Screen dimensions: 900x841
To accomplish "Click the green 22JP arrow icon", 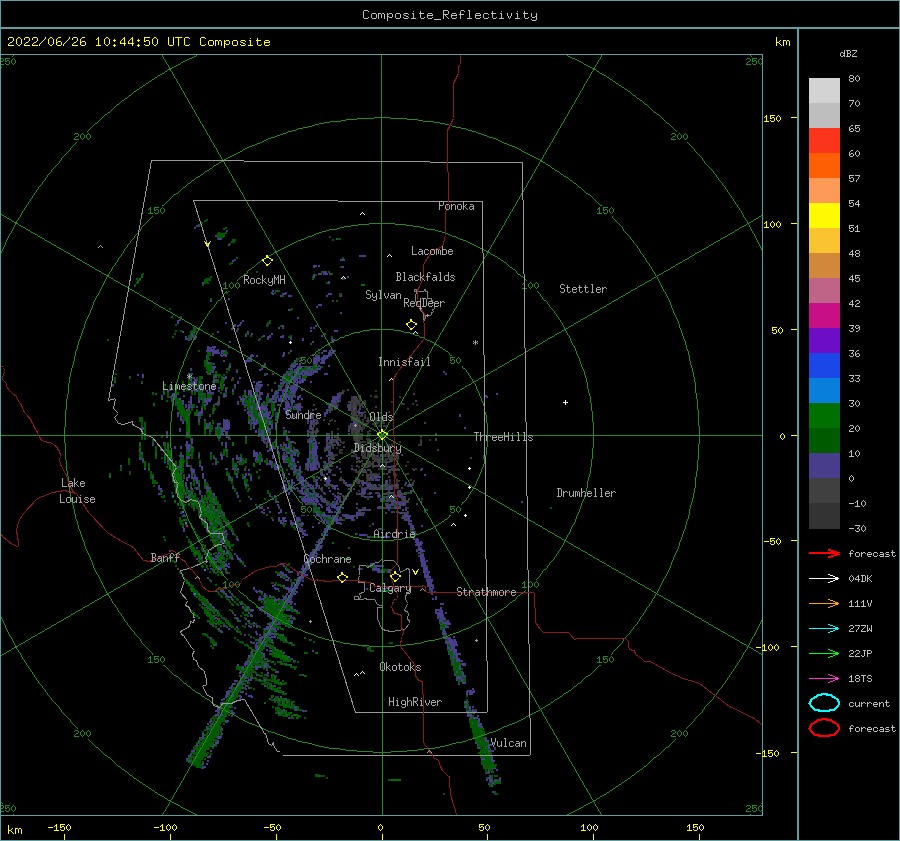I will click(824, 653).
